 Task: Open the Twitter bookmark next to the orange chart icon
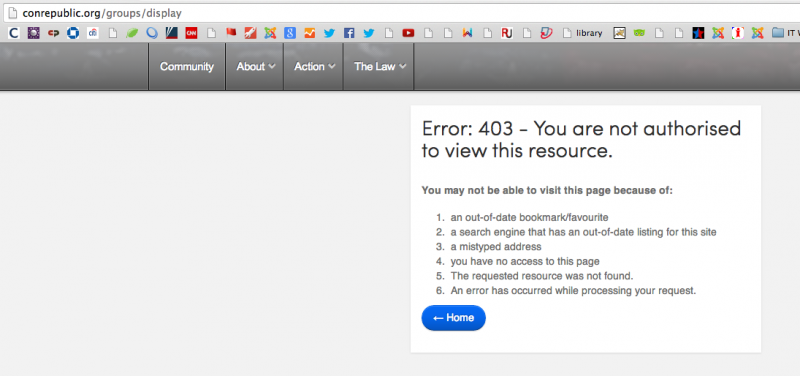click(330, 33)
